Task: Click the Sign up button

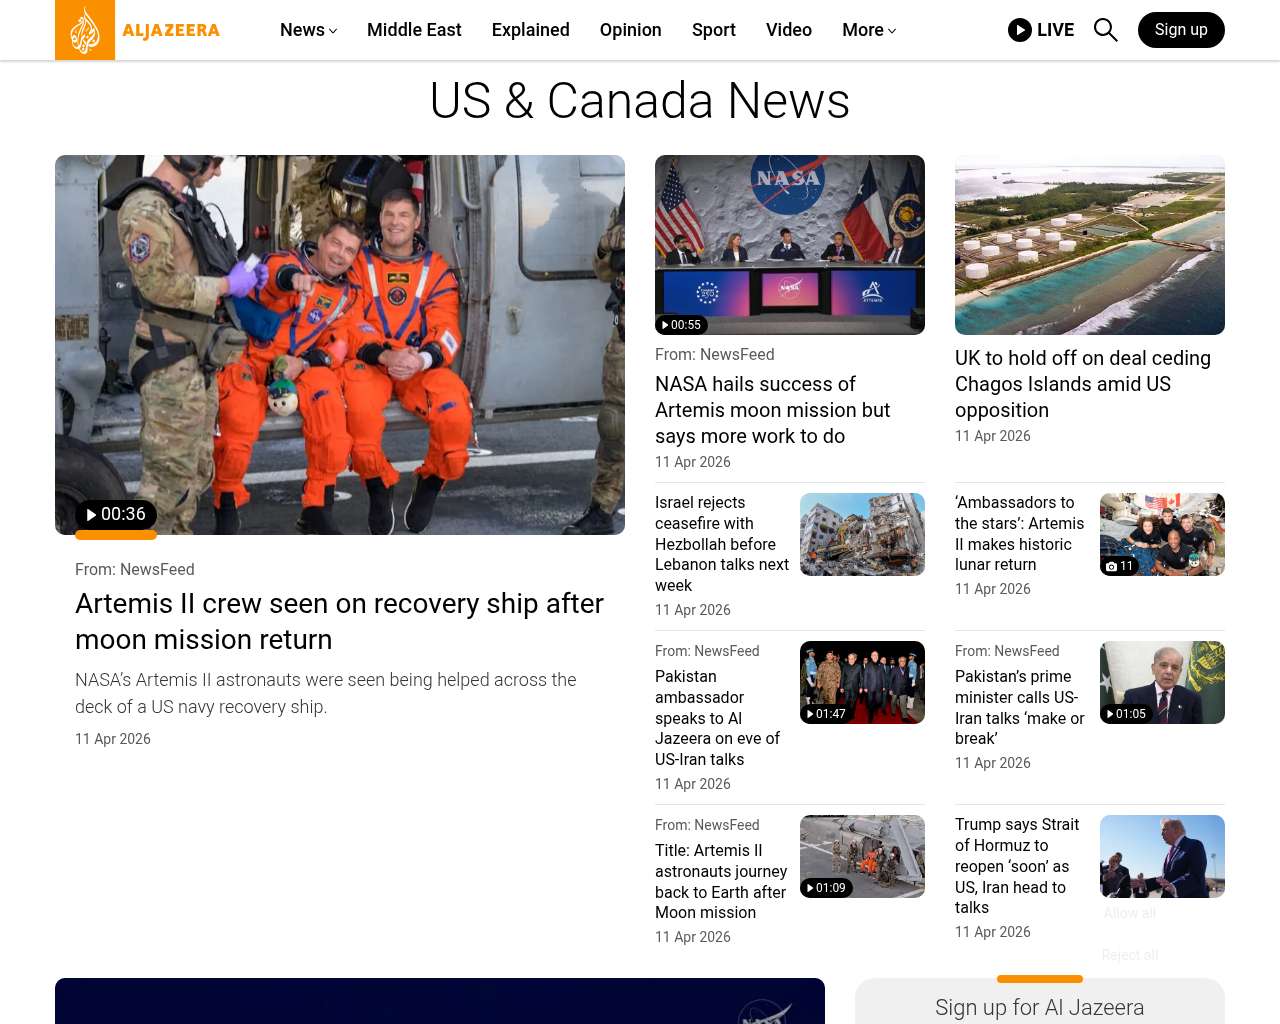Action: click(x=1180, y=30)
